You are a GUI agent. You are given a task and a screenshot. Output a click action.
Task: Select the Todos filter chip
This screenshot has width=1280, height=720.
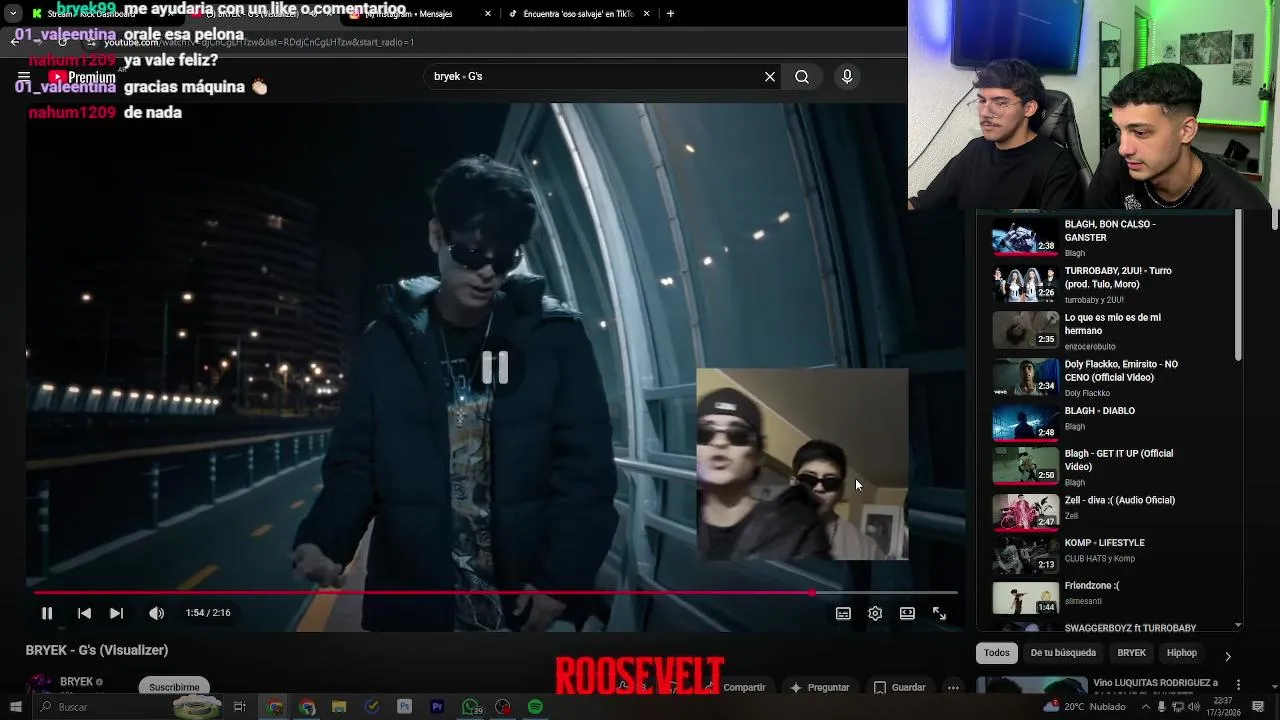pyautogui.click(x=996, y=653)
